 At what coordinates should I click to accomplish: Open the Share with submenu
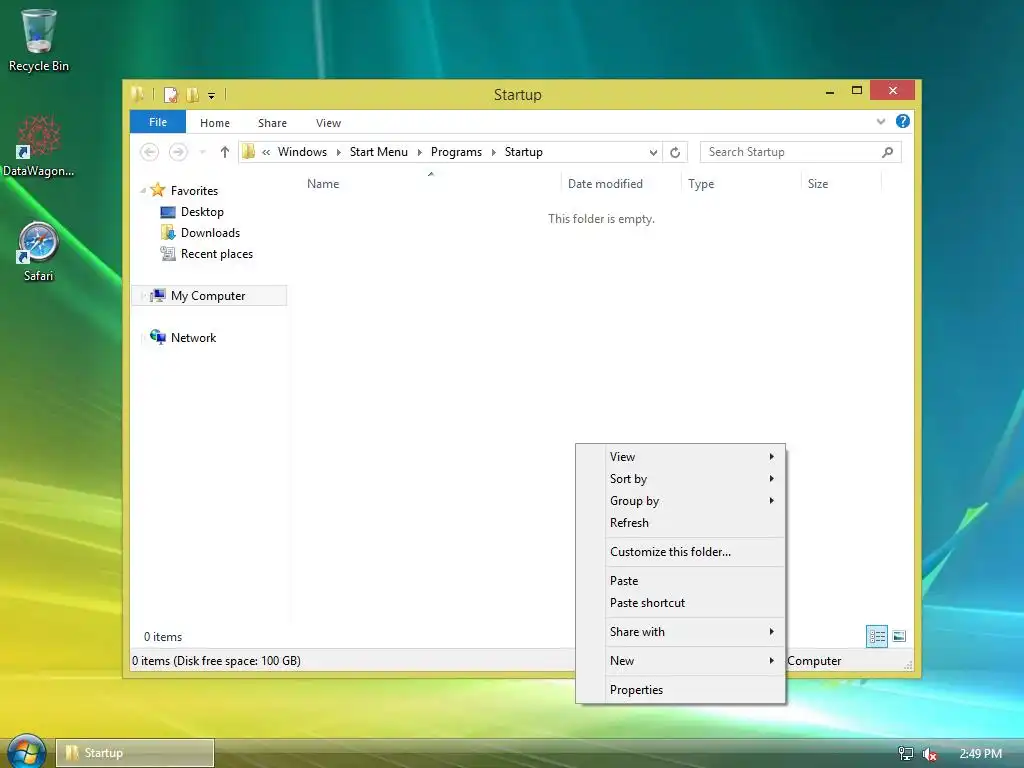coord(680,632)
